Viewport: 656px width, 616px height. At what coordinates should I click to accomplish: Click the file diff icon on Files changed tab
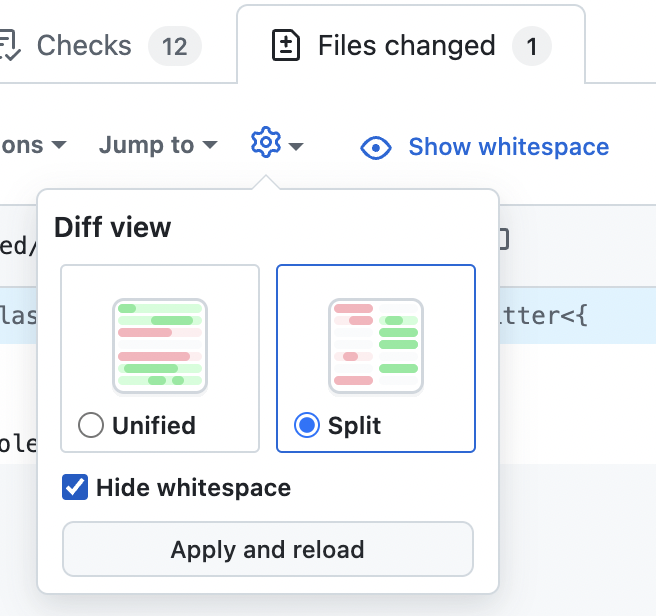286,46
